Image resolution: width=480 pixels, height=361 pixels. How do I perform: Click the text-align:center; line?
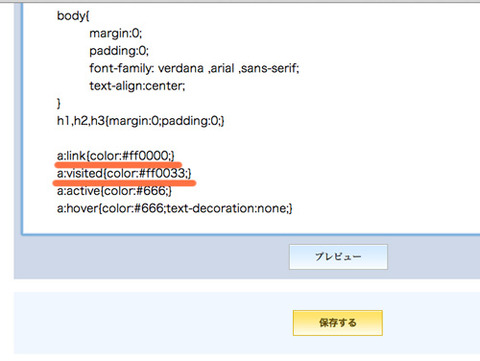(x=137, y=86)
